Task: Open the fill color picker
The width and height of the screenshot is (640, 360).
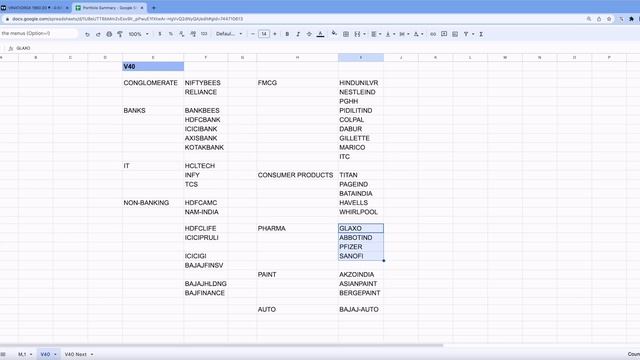Action: 334,34
